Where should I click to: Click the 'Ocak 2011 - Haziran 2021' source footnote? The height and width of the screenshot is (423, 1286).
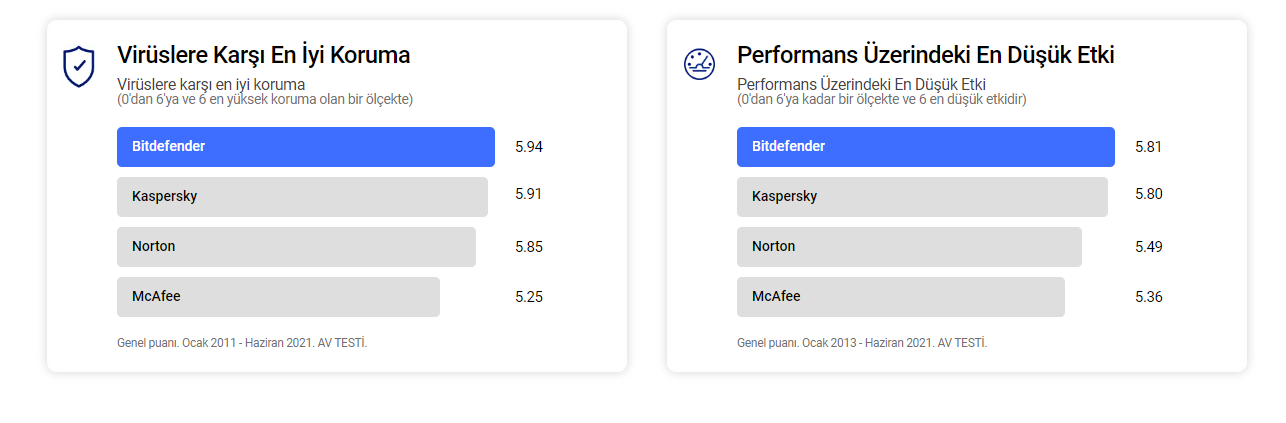(242, 343)
